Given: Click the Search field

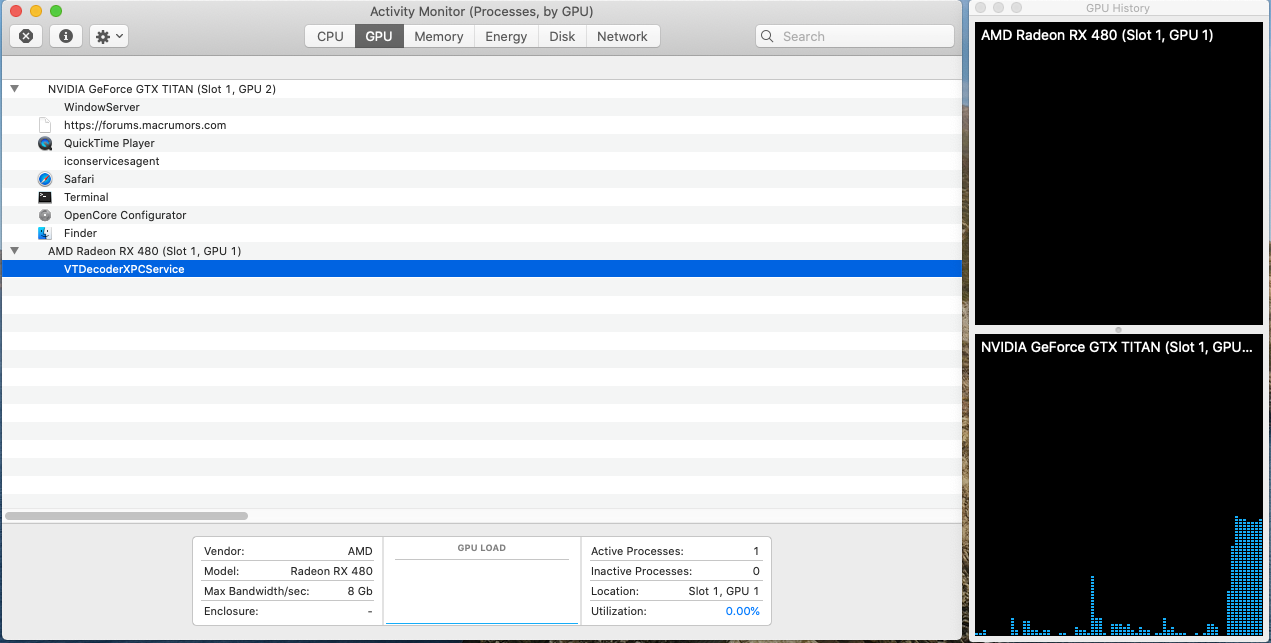Looking at the screenshot, I should point(855,36).
